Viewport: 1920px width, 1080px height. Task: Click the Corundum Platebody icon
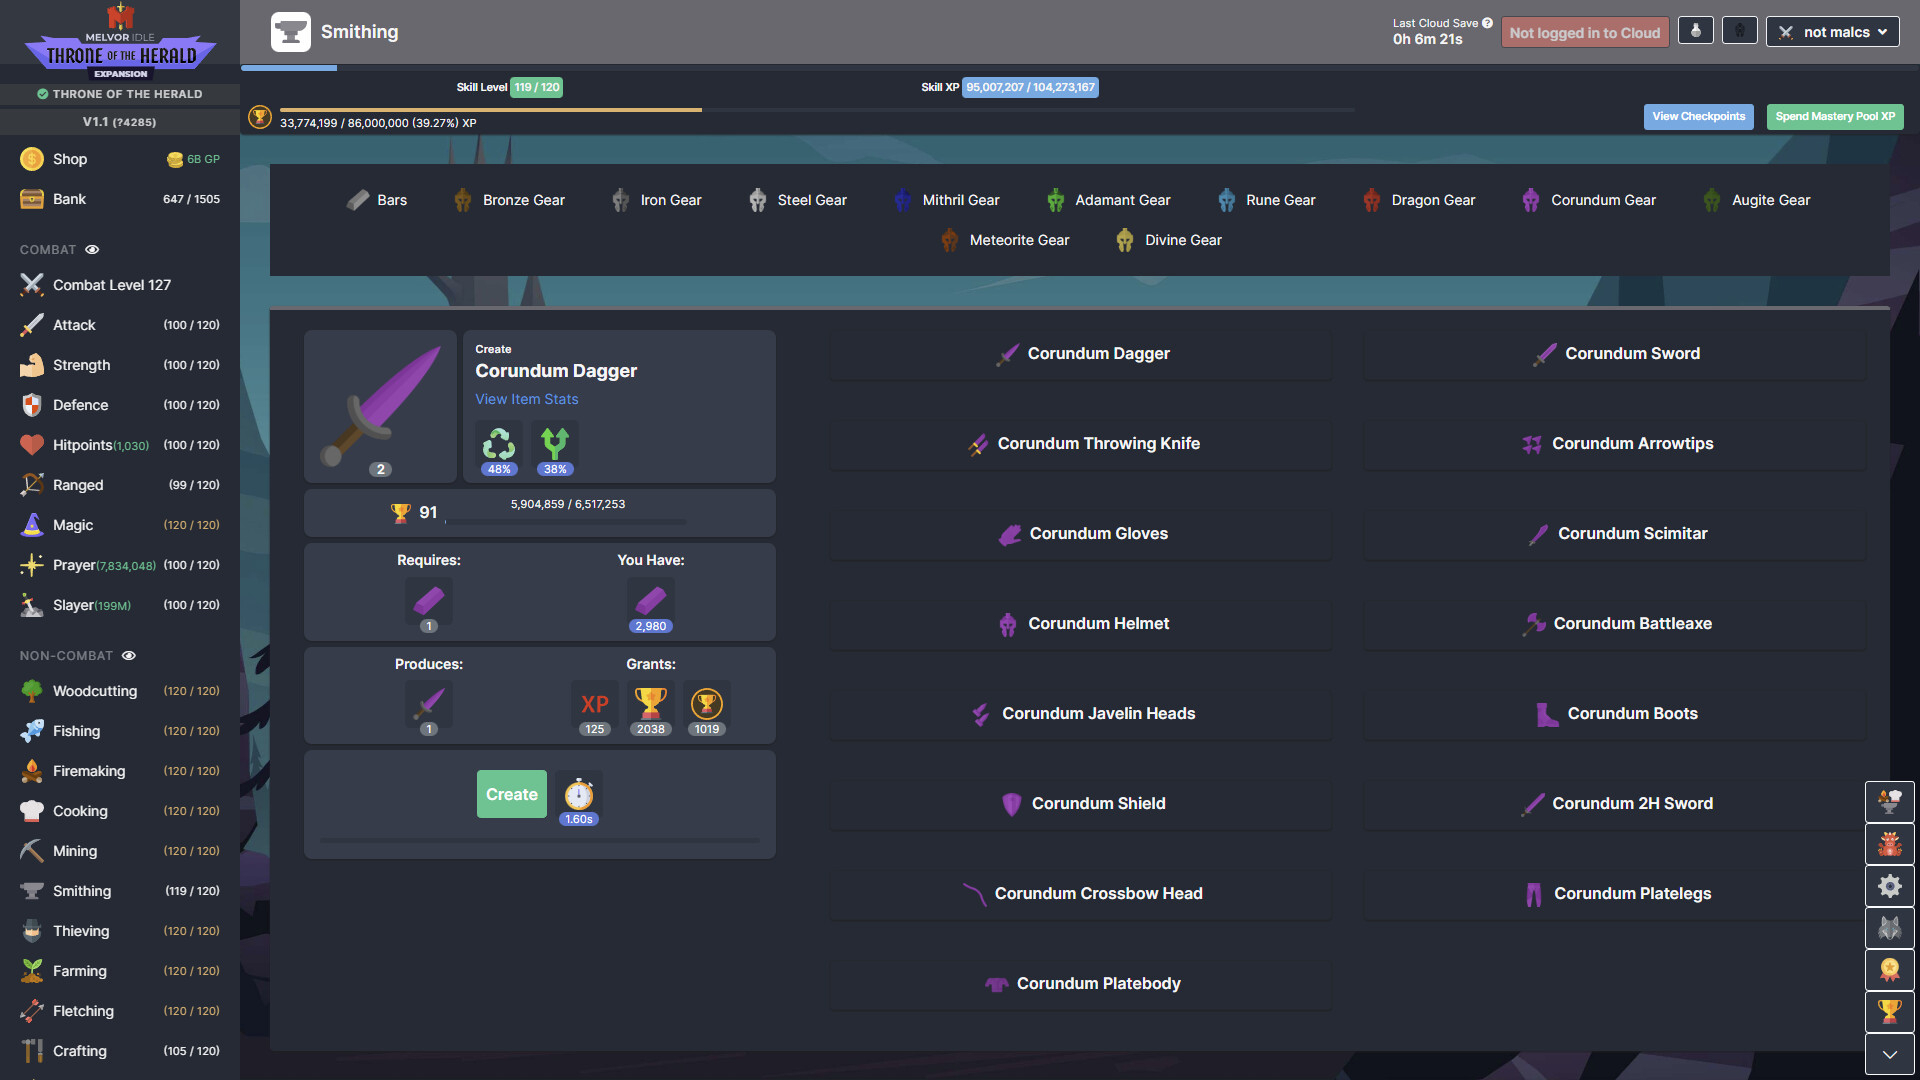pyautogui.click(x=997, y=982)
